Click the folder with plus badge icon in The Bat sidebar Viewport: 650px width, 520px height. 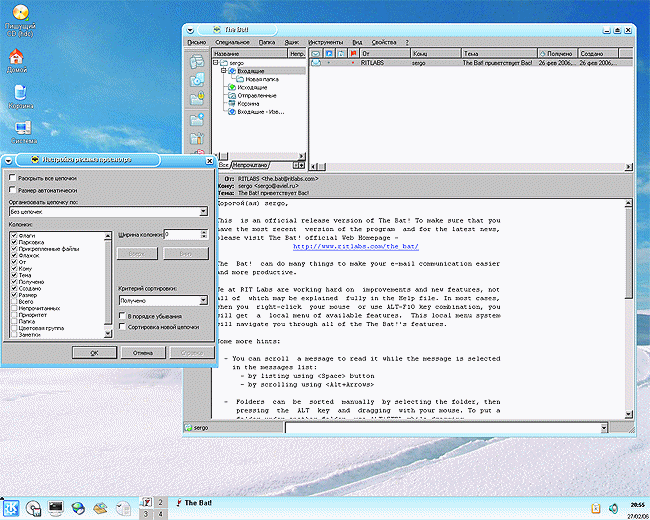197,119
